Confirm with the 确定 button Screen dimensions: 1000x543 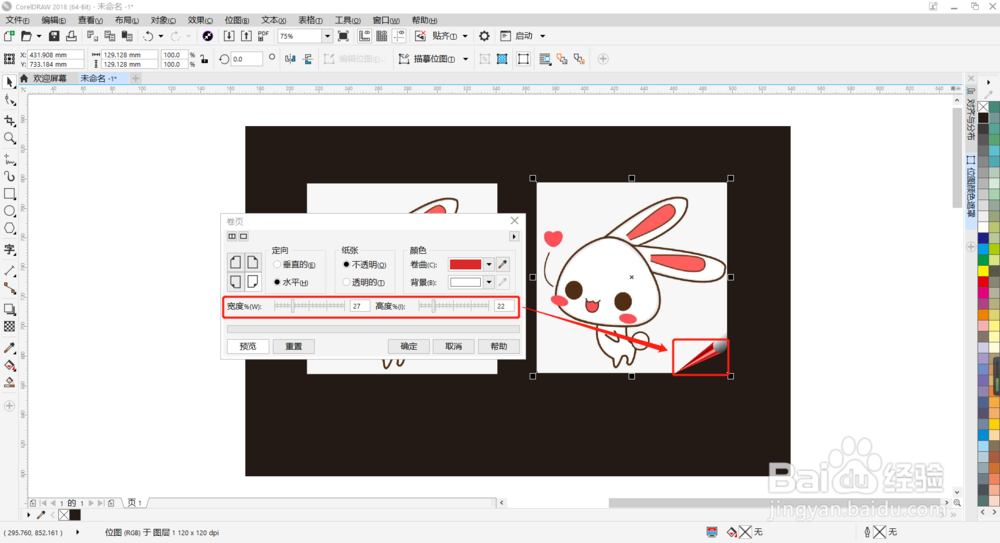click(409, 346)
